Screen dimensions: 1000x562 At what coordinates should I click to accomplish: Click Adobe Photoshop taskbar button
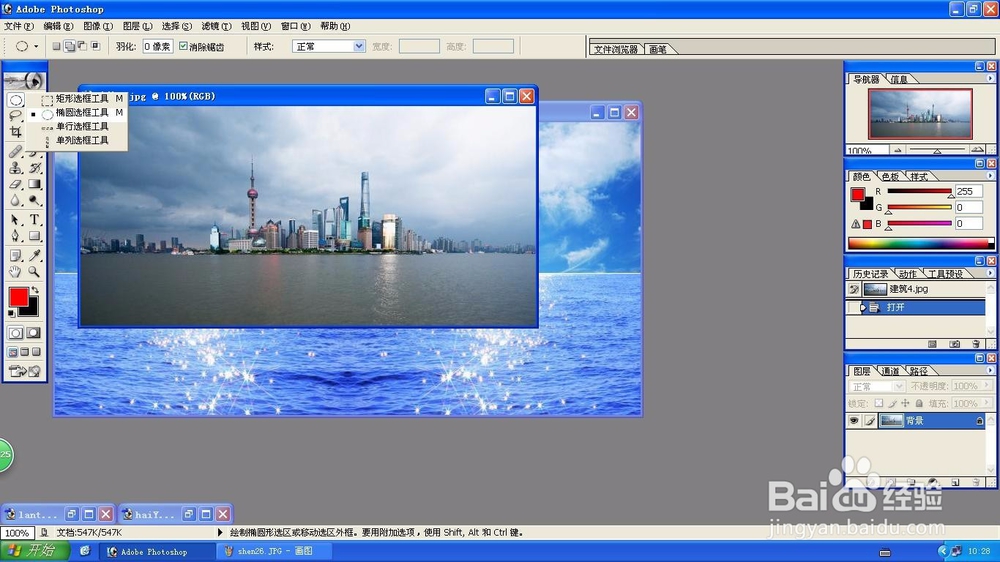[x=158, y=551]
